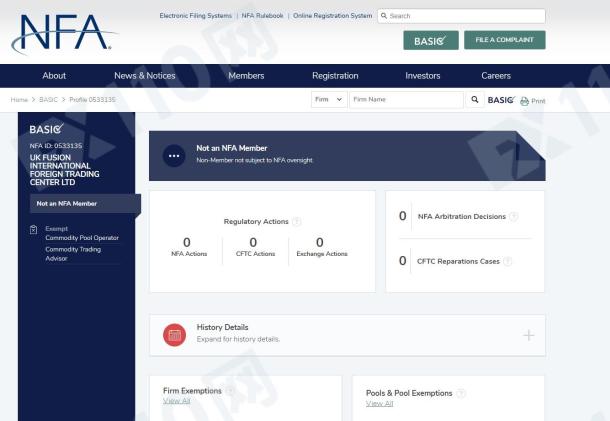Screen dimensions: 610x421
Task: Click the File a Complaint button
Action: [x=505, y=40]
